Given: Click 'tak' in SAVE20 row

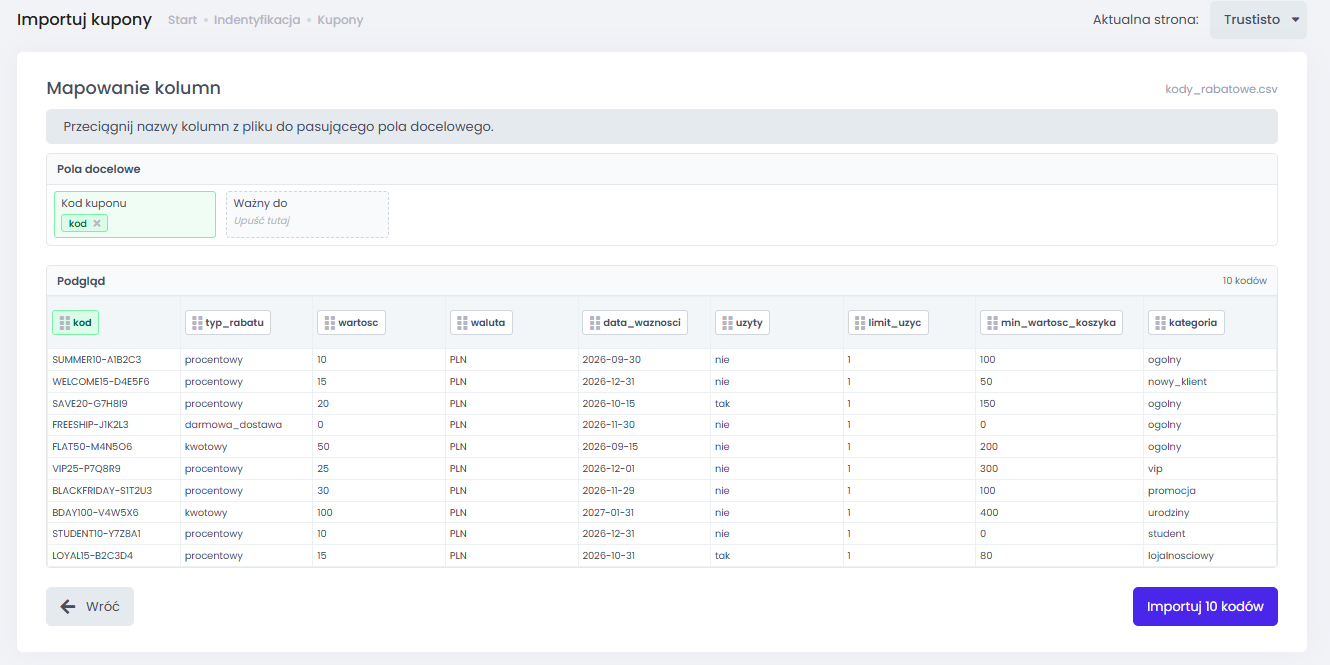Looking at the screenshot, I should (722, 403).
